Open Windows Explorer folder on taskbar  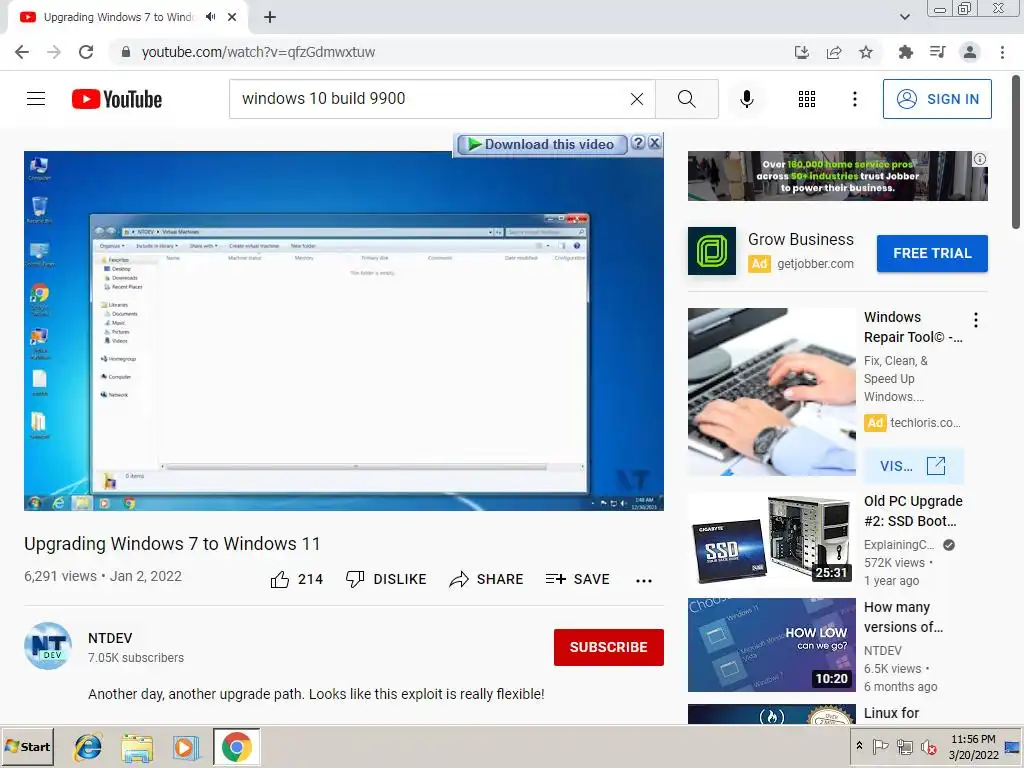137,748
